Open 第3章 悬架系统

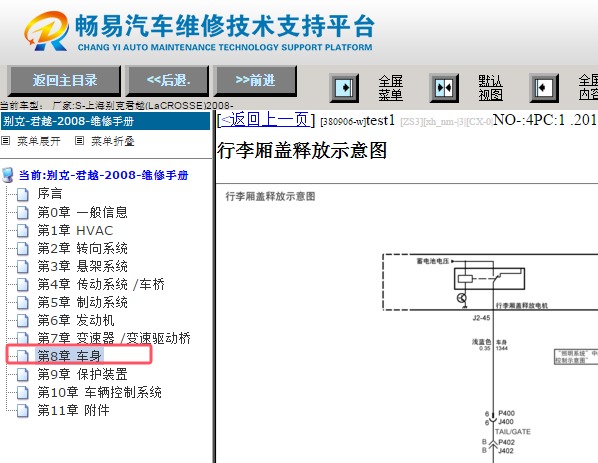[82, 266]
